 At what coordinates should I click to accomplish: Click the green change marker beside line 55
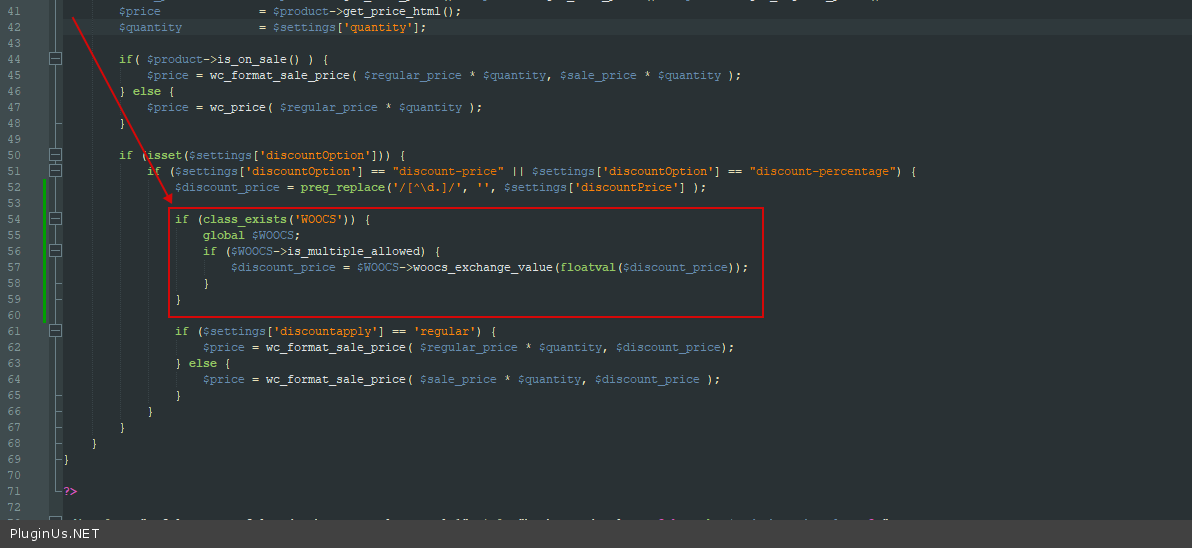45,235
